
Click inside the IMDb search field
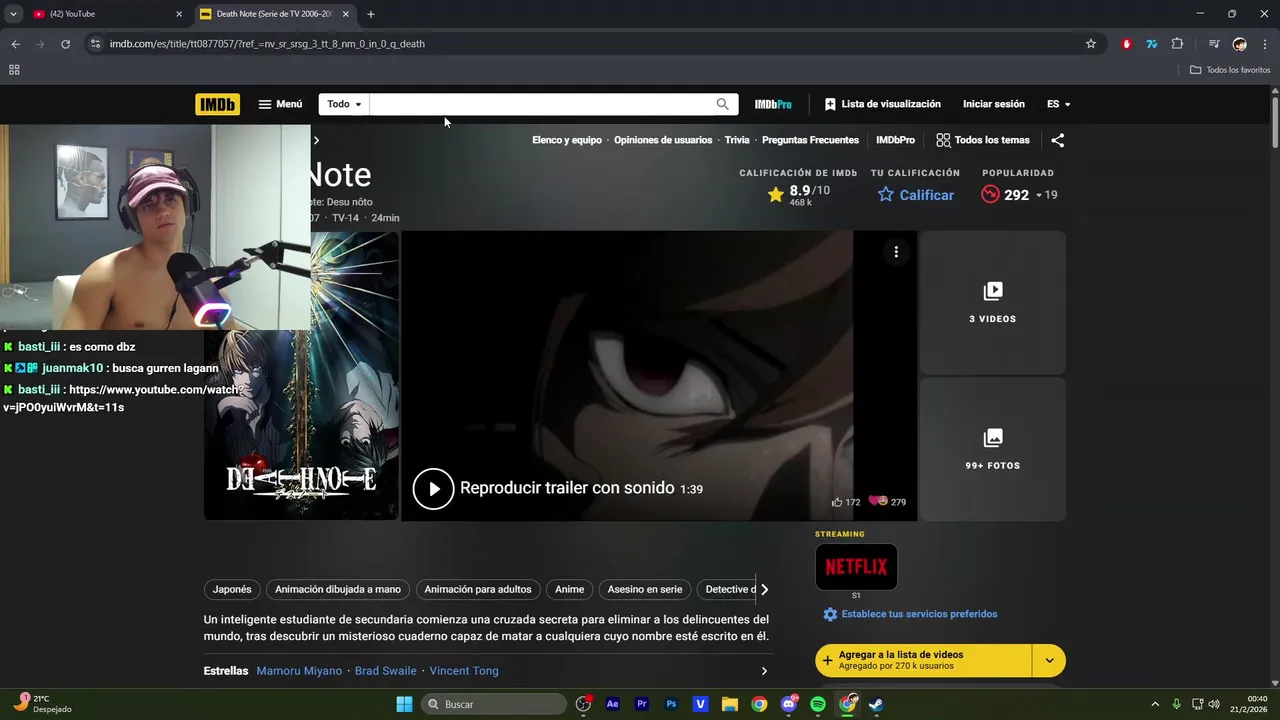tap(539, 104)
